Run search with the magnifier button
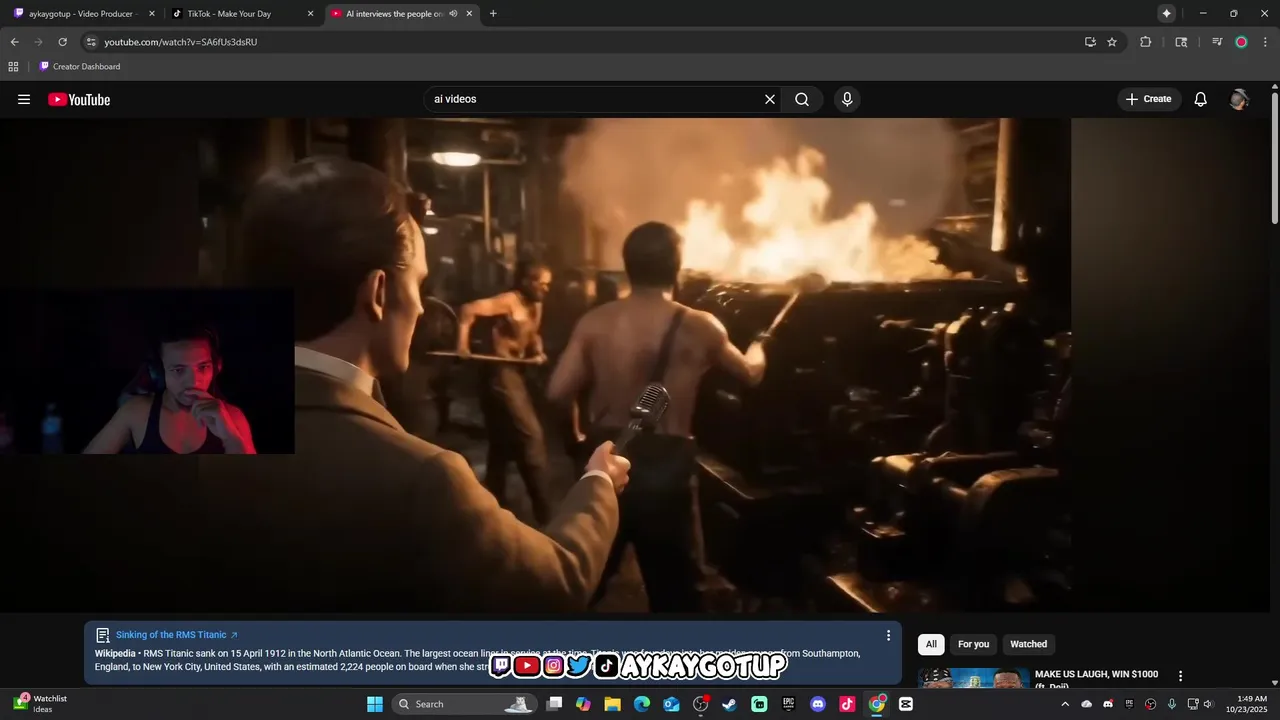Viewport: 1280px width, 720px height. (x=802, y=99)
